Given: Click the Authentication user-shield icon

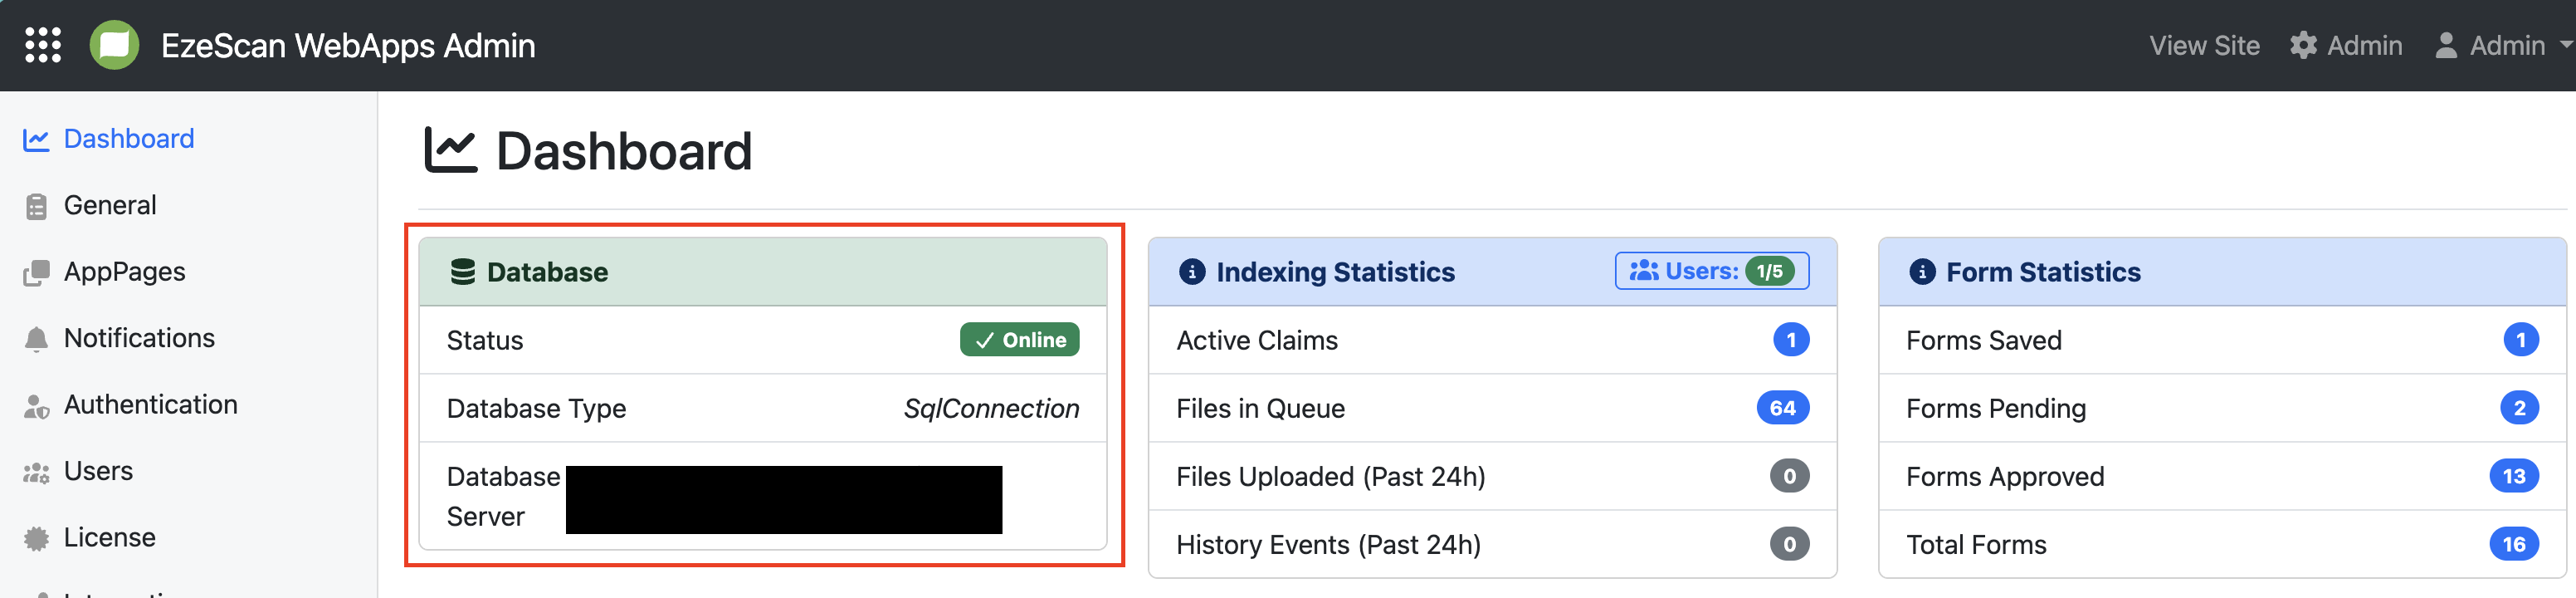Looking at the screenshot, I should pyautogui.click(x=36, y=406).
